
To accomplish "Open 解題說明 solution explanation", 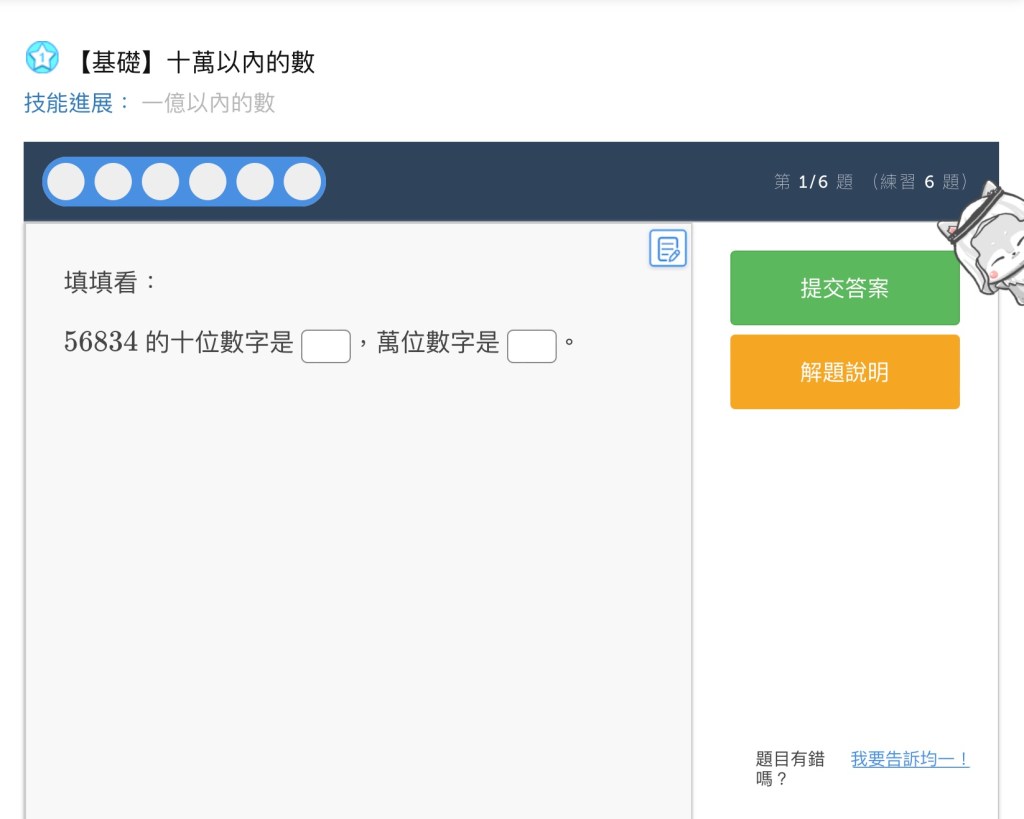I will 844,372.
